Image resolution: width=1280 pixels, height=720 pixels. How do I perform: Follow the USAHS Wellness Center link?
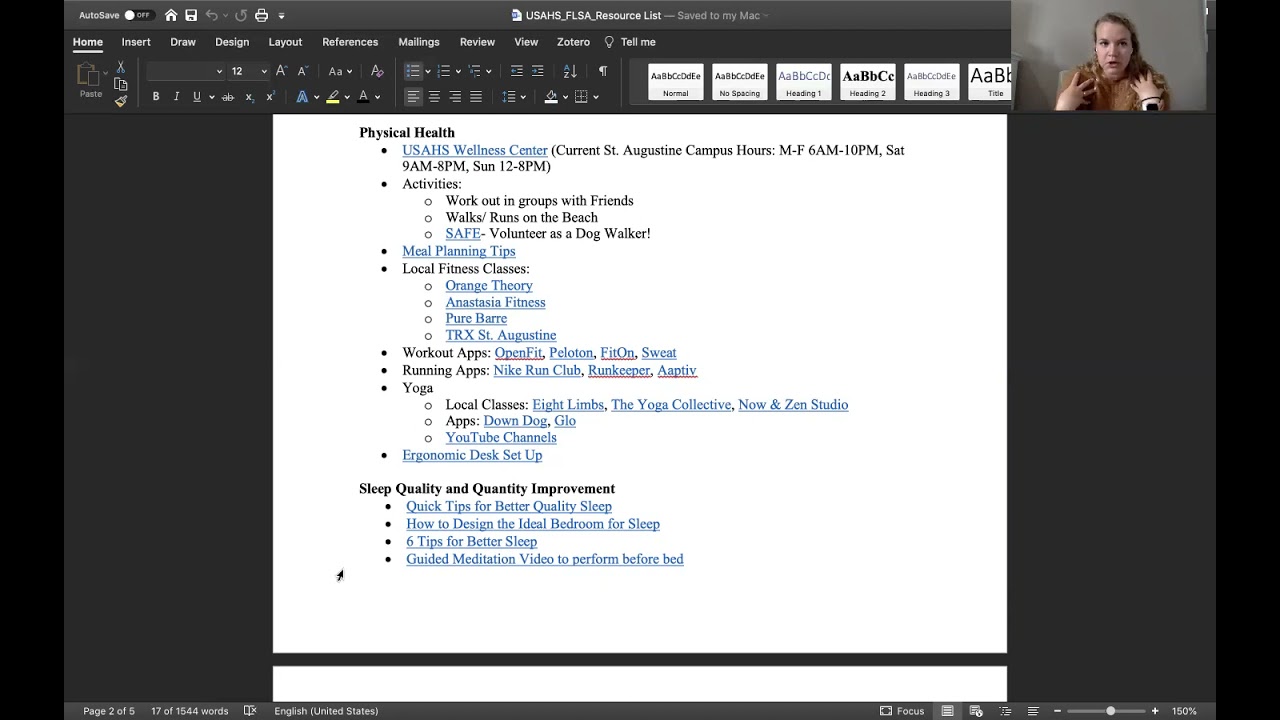(x=475, y=150)
